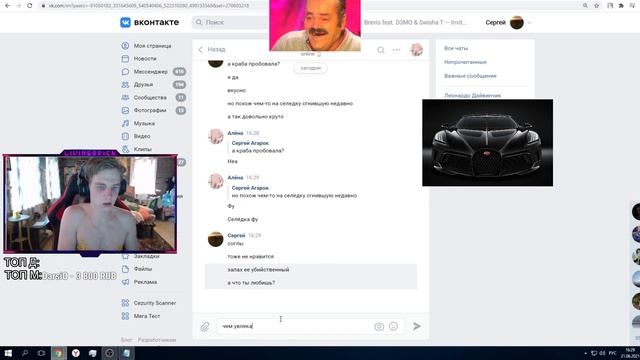Open the News icon in sidebar

click(x=125, y=59)
